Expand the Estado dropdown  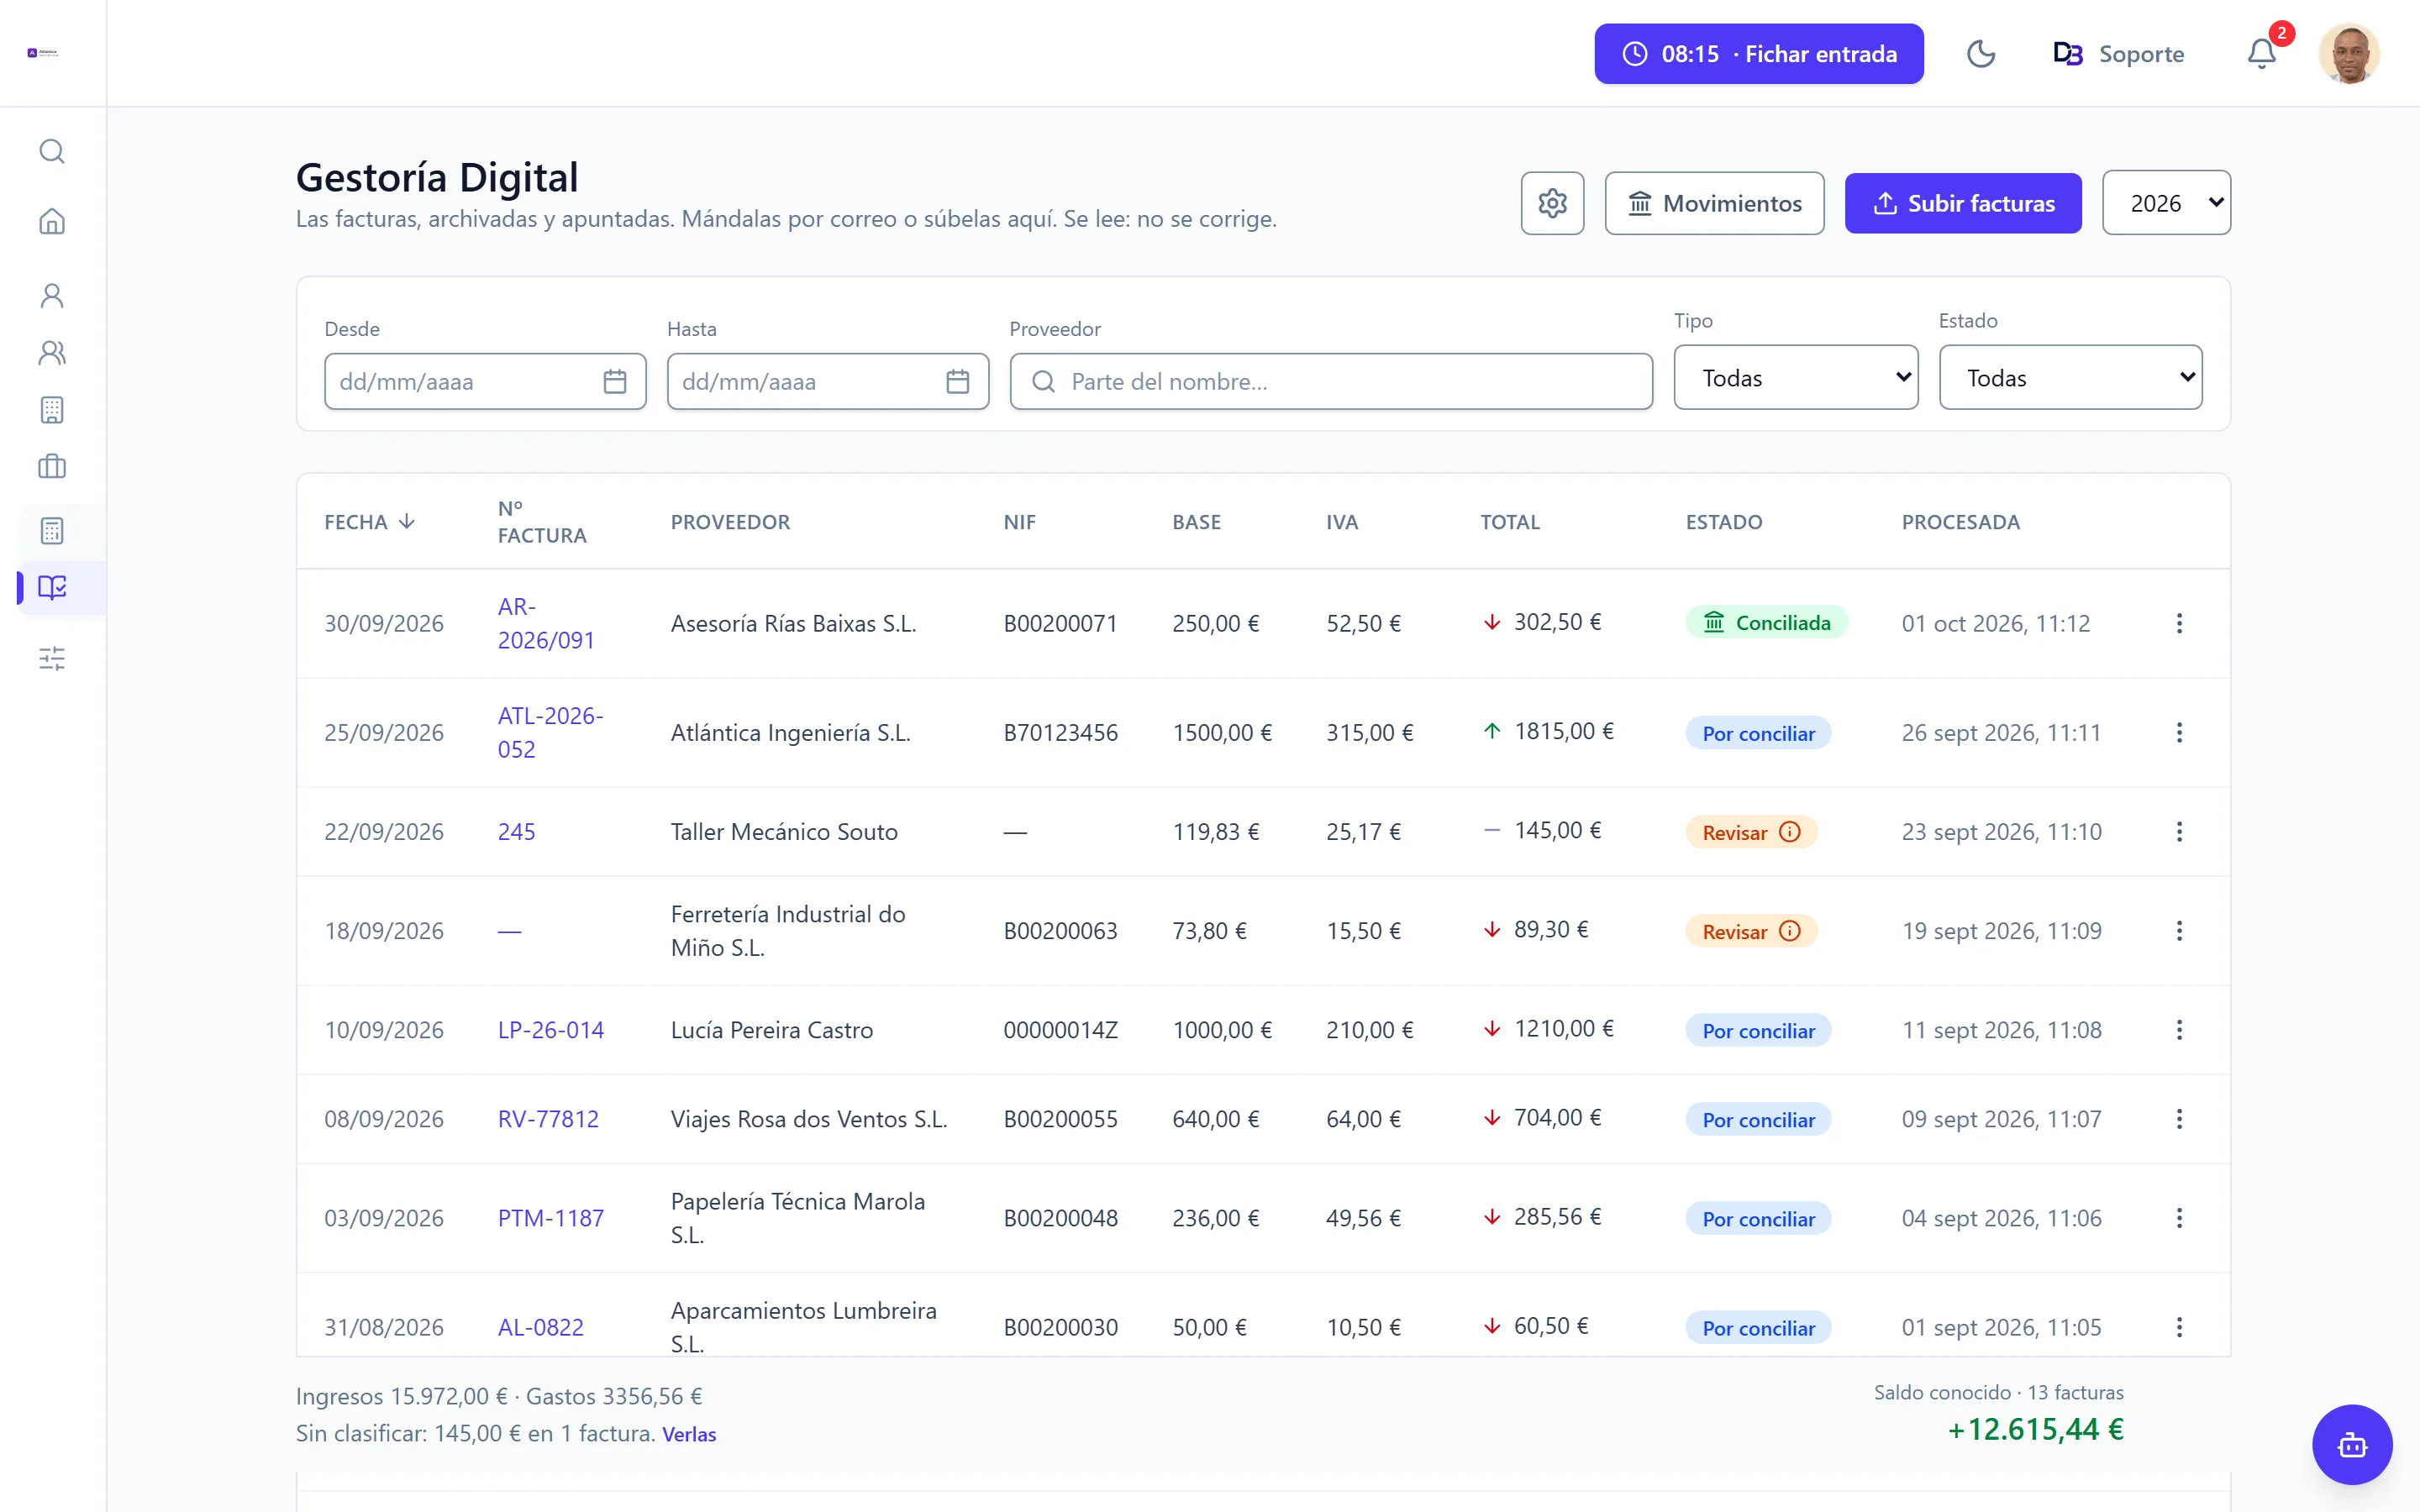[x=2070, y=377]
